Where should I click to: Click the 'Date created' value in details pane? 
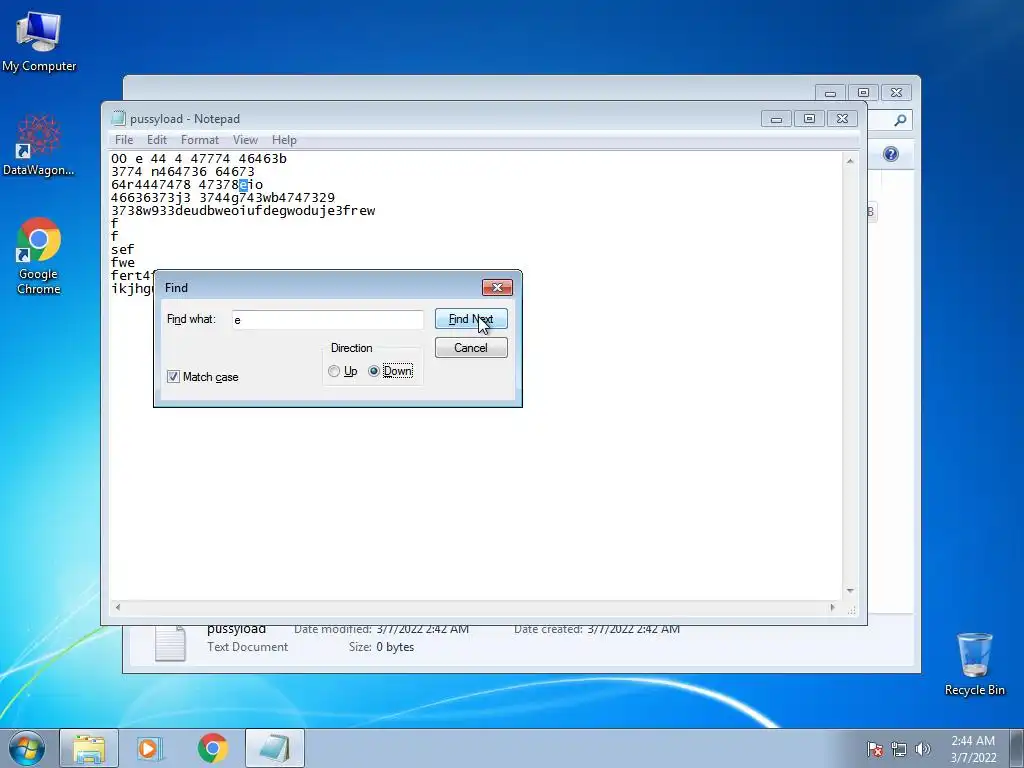click(x=633, y=630)
